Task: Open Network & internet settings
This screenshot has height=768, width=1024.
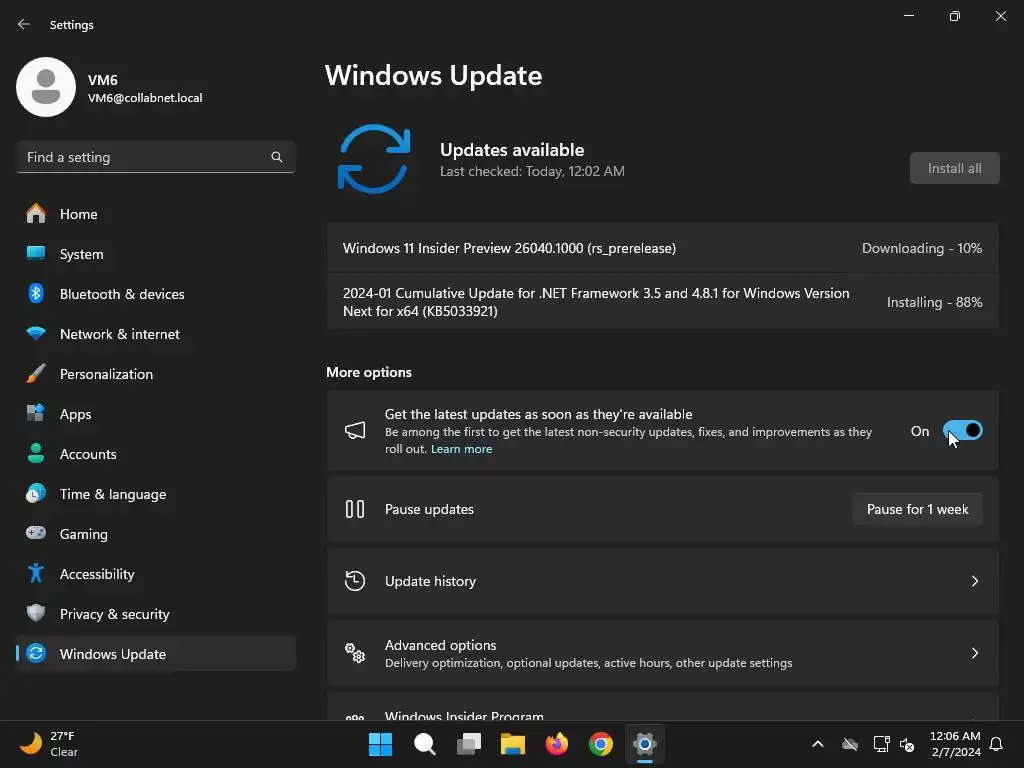Action: (156, 334)
